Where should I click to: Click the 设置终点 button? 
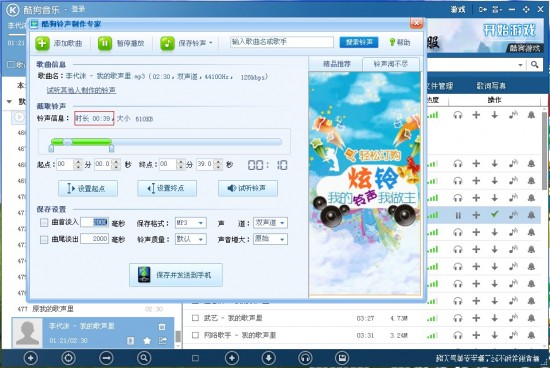pyautogui.click(x=167, y=188)
